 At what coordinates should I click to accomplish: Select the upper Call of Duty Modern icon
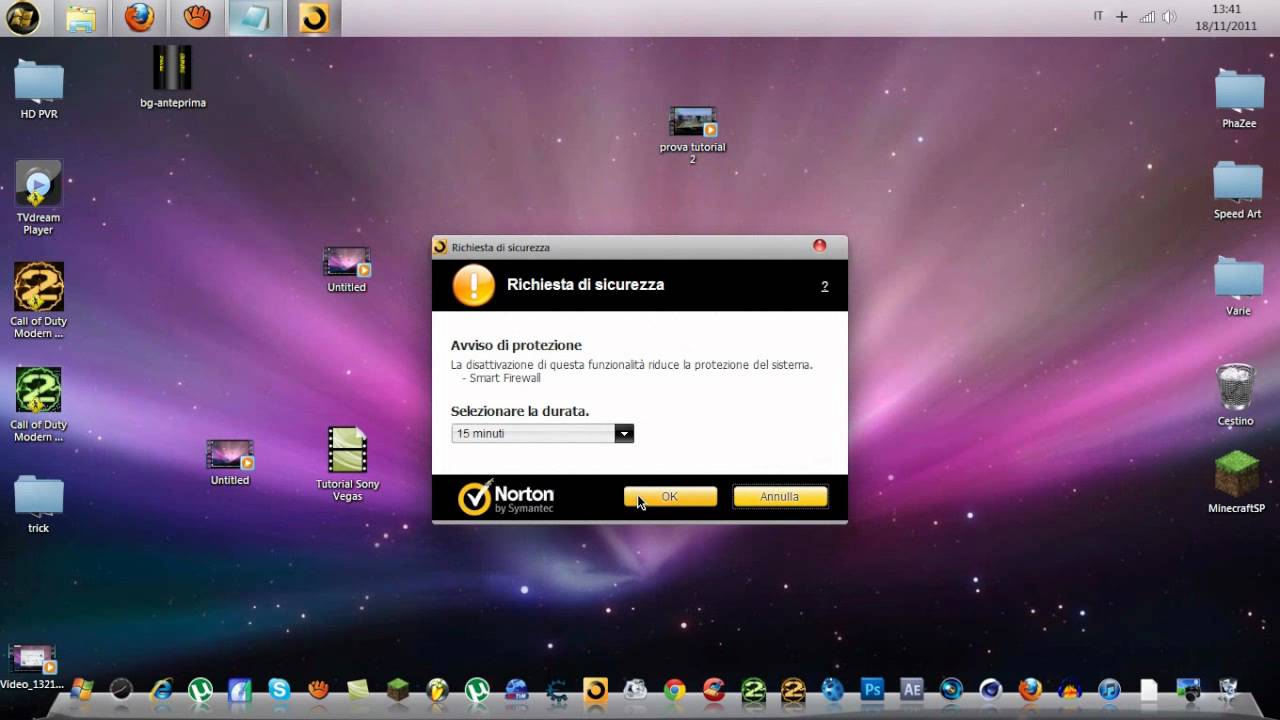38,300
